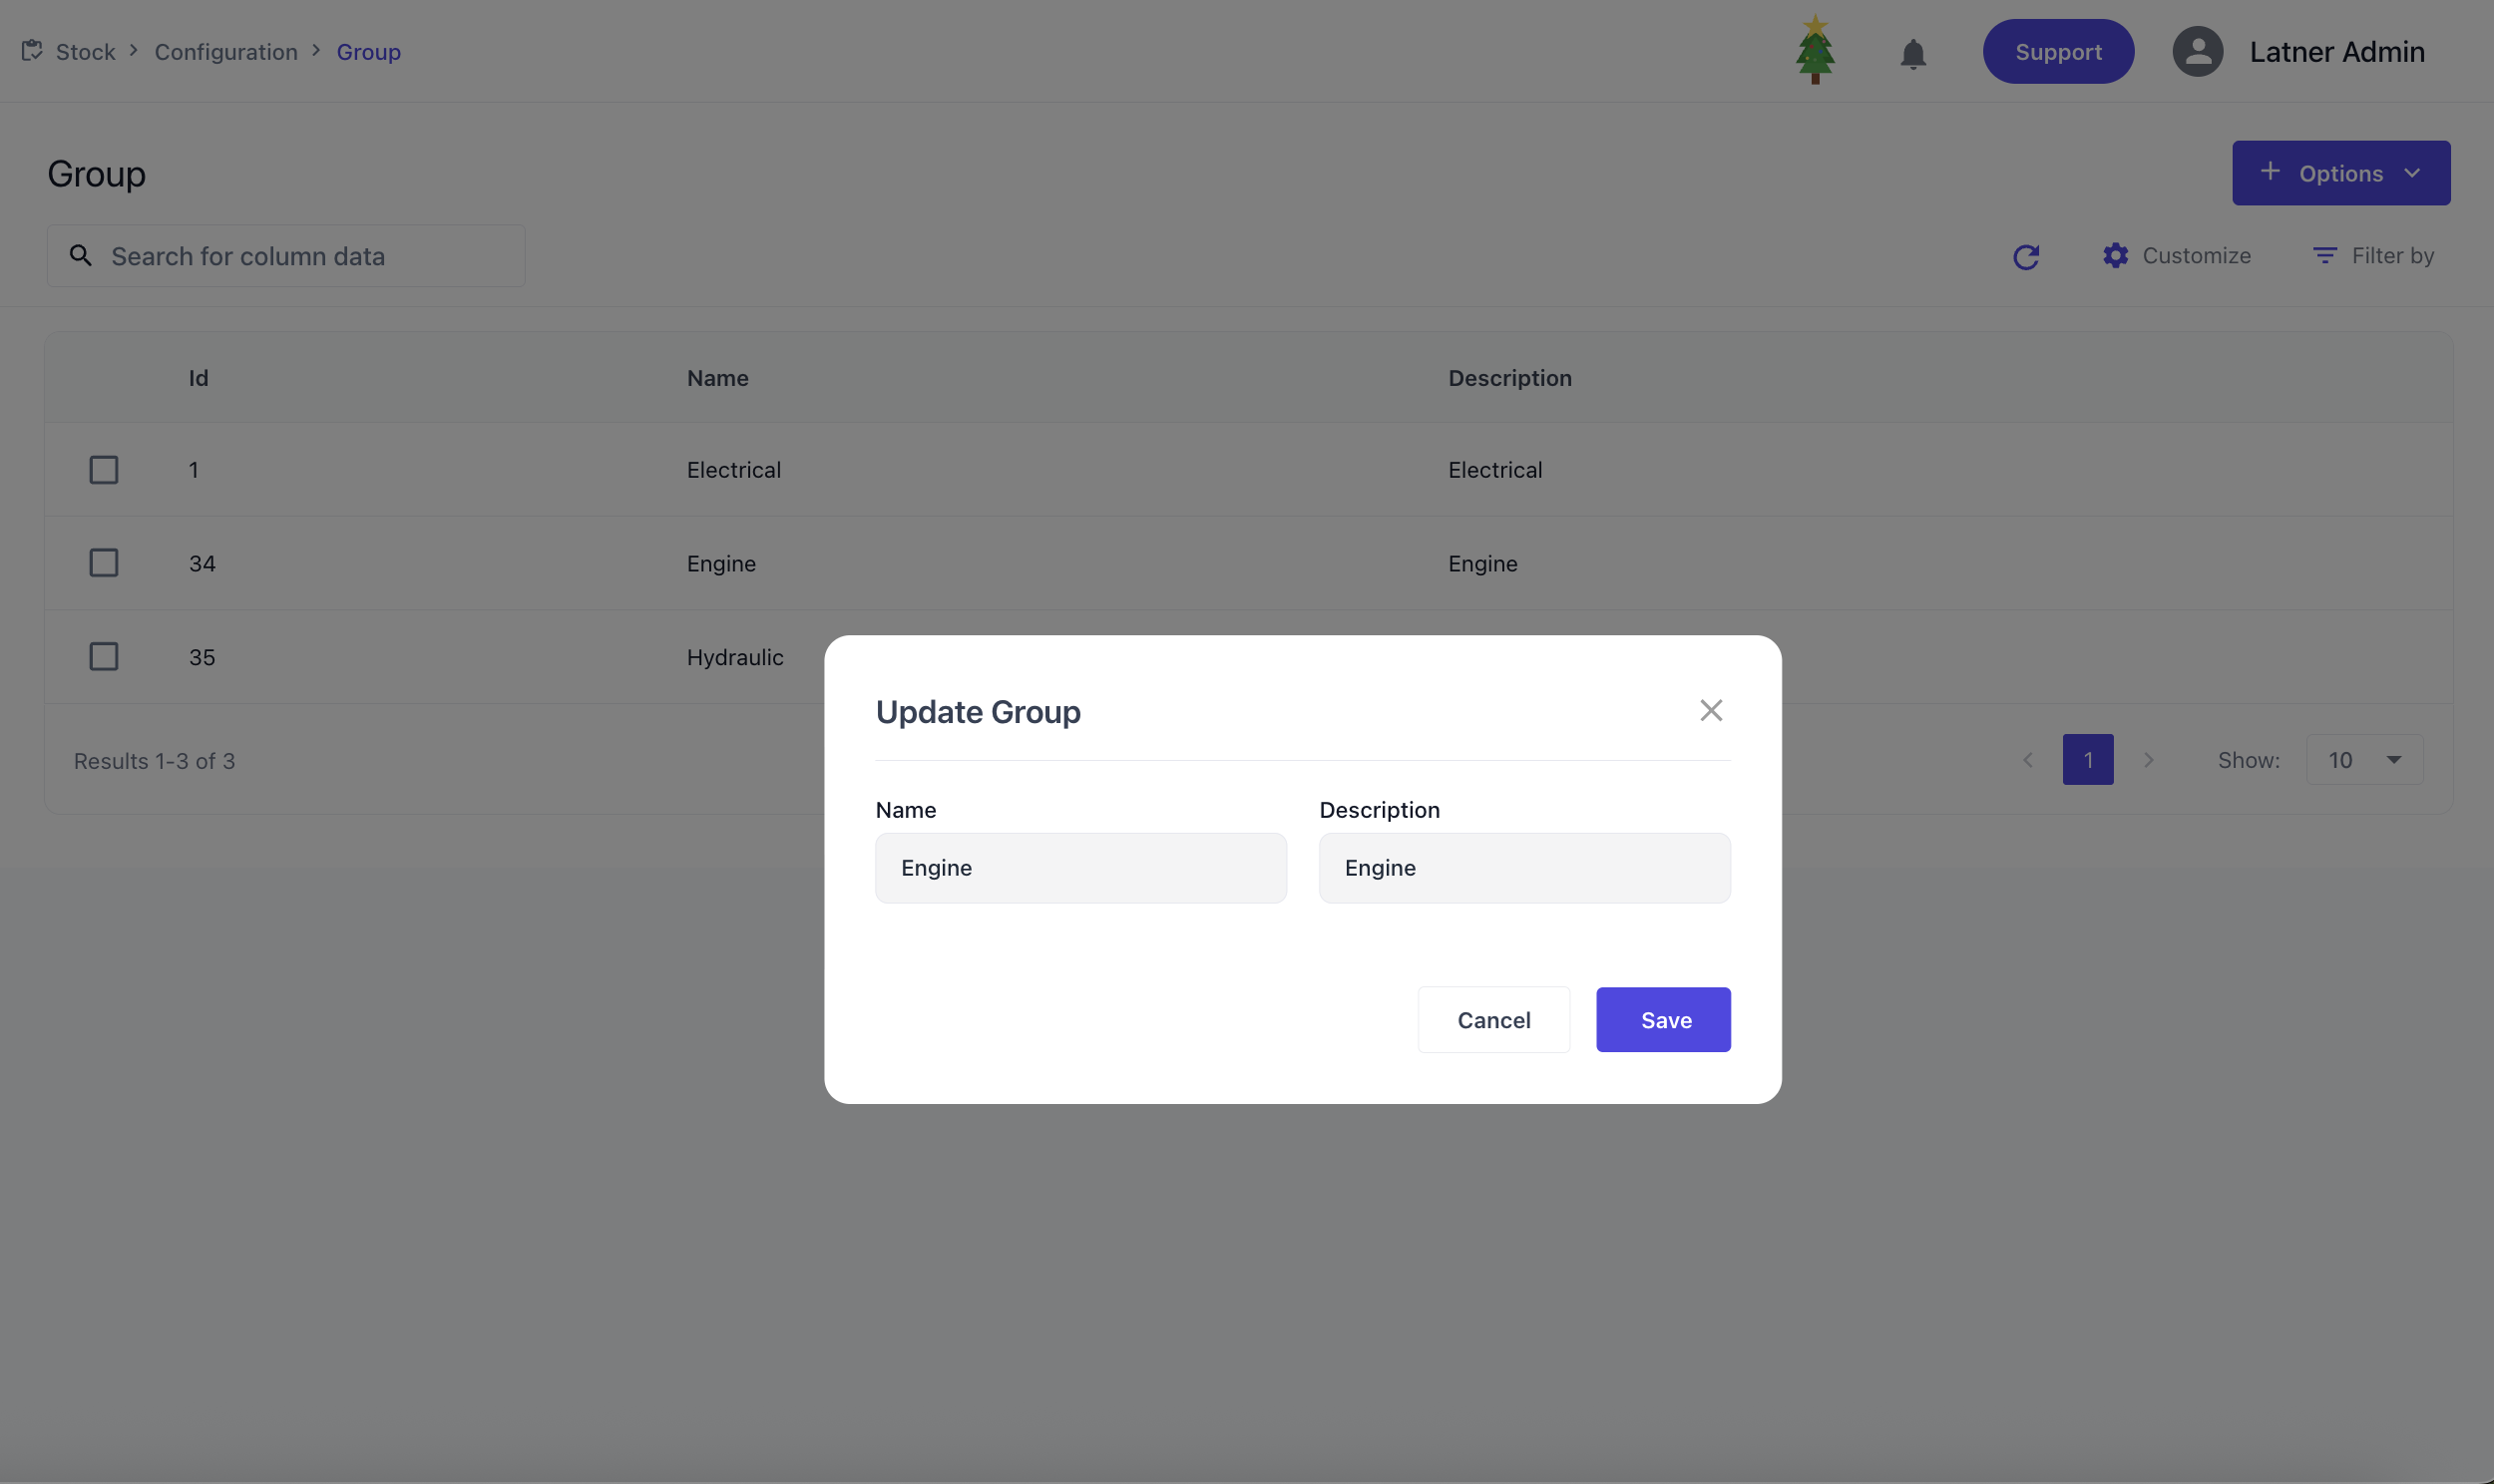This screenshot has width=2494, height=1484.
Task: Check the Electrical row checkbox
Action: pos(104,470)
